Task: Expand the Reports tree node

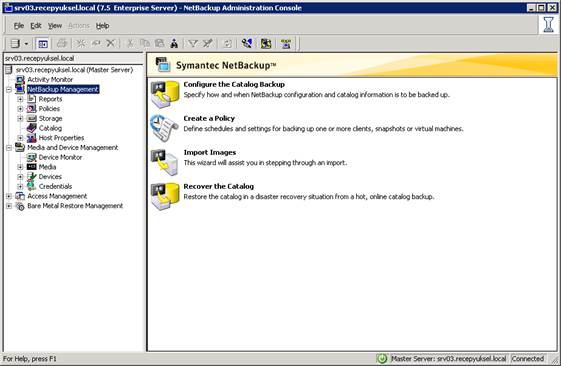Action: pyautogui.click(x=20, y=99)
